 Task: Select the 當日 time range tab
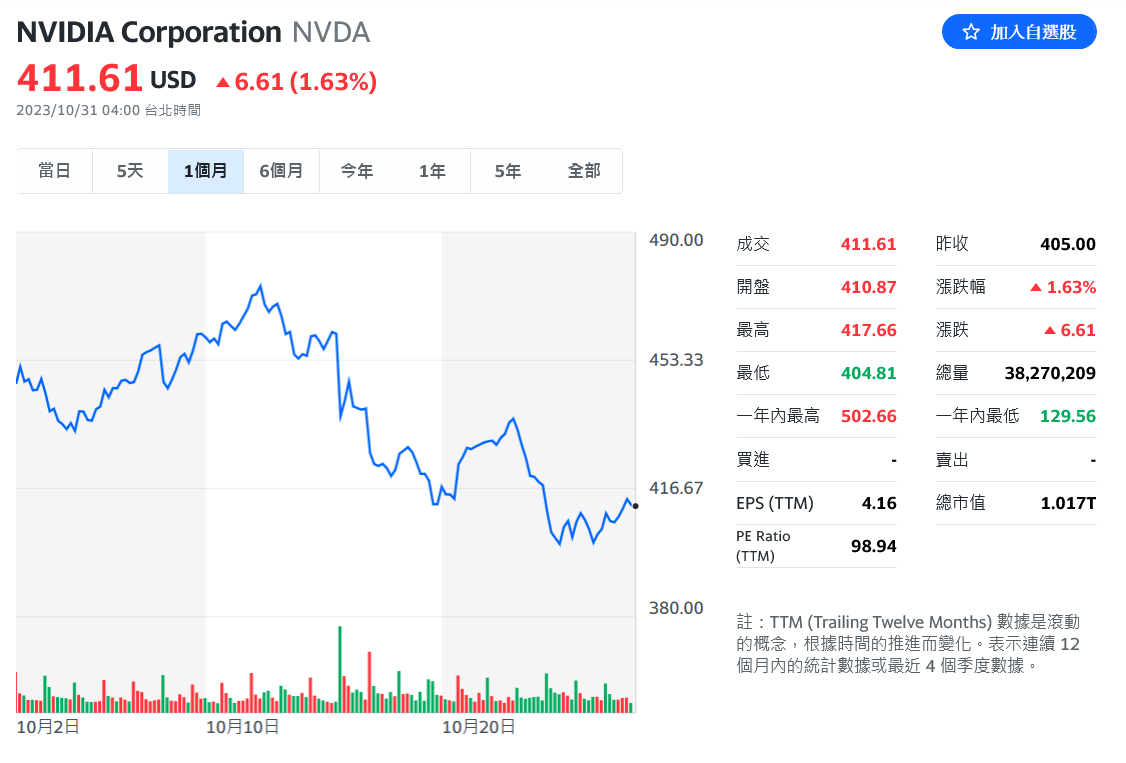(55, 171)
